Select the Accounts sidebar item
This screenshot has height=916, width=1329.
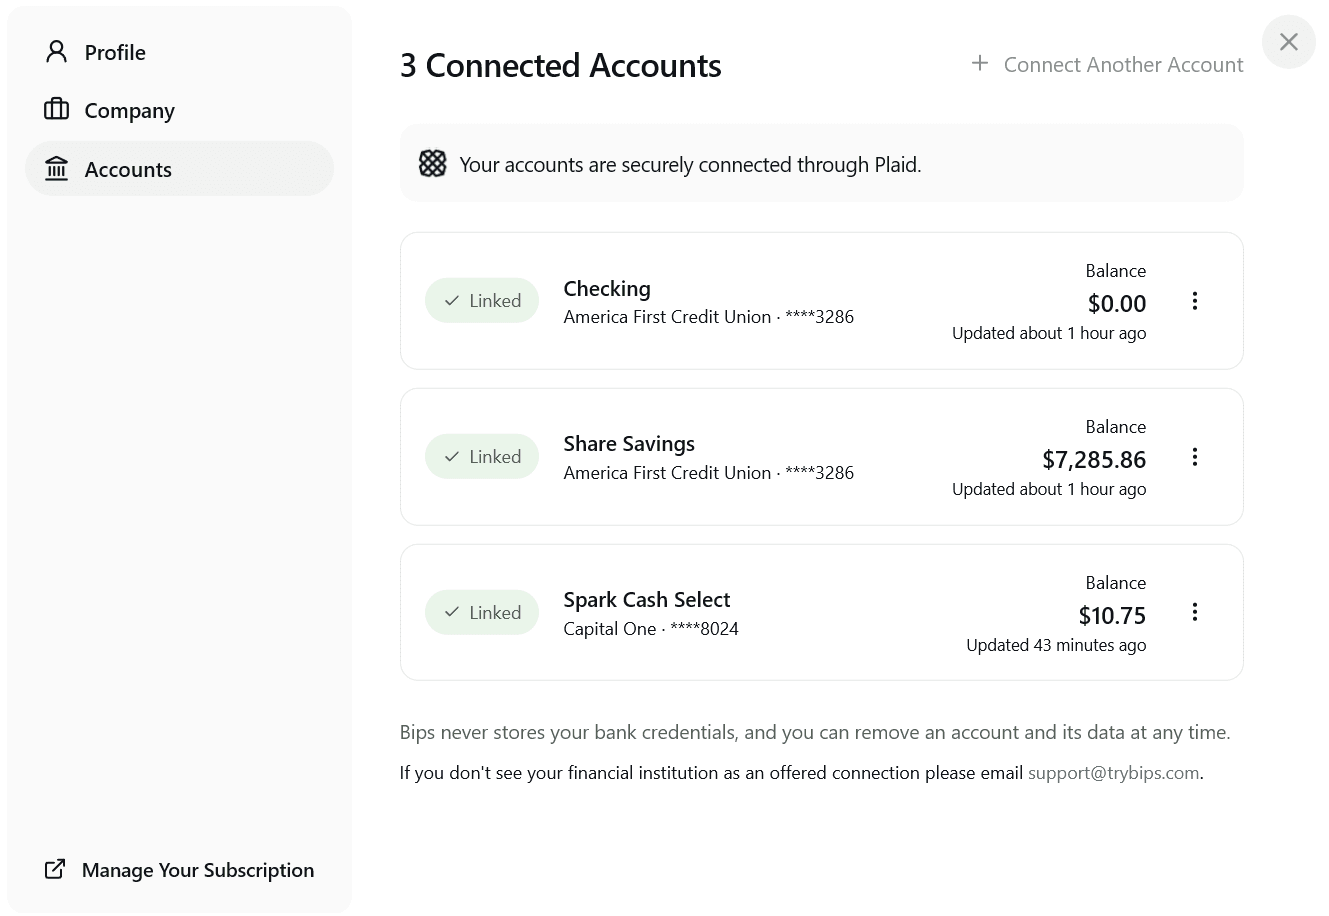point(128,169)
